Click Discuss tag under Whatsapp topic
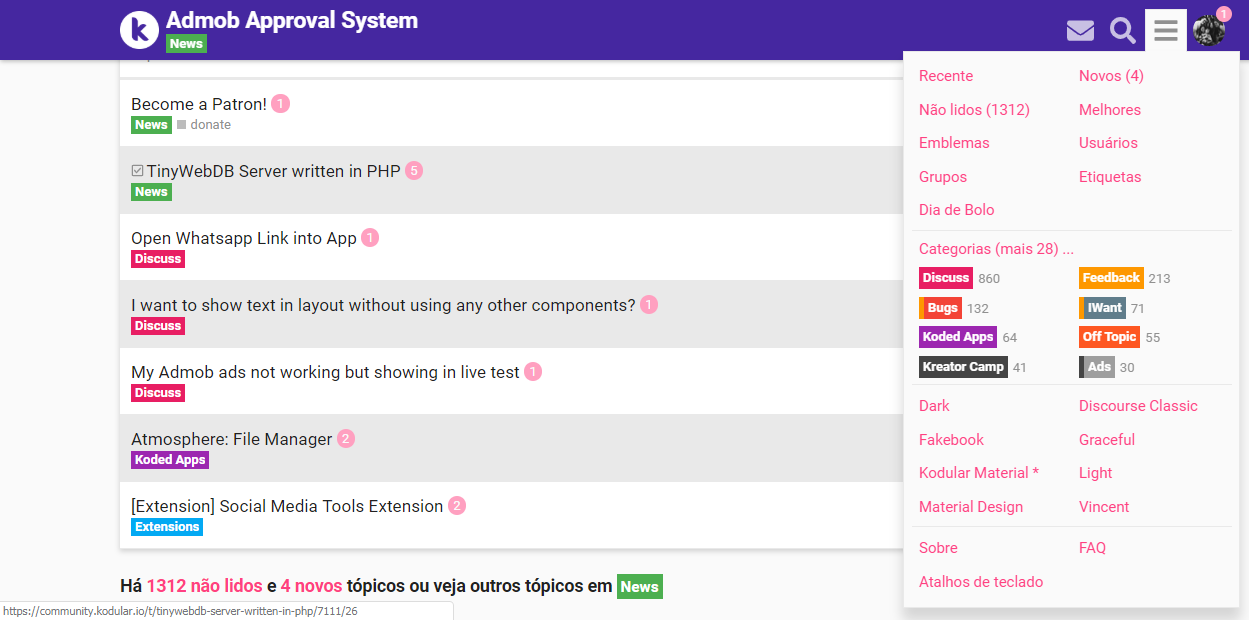Viewport: 1249px width, 620px height. click(x=158, y=259)
